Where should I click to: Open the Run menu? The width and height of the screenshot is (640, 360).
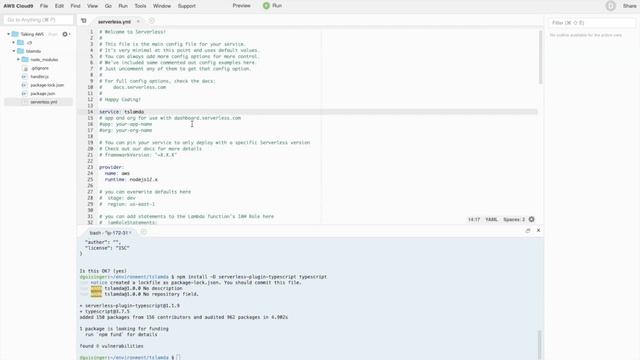123,6
